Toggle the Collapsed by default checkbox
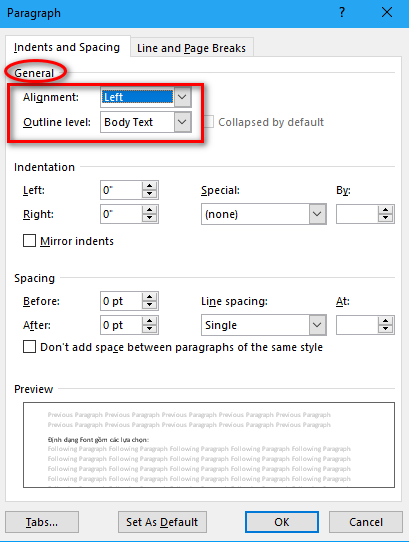 [209, 122]
